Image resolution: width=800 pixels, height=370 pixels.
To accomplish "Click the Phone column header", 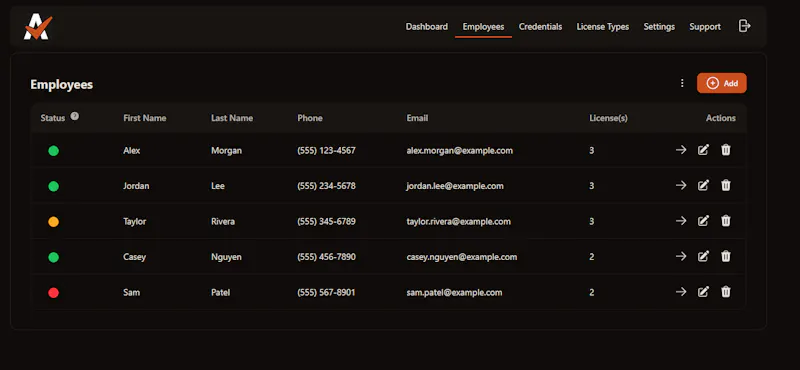I will [x=310, y=118].
